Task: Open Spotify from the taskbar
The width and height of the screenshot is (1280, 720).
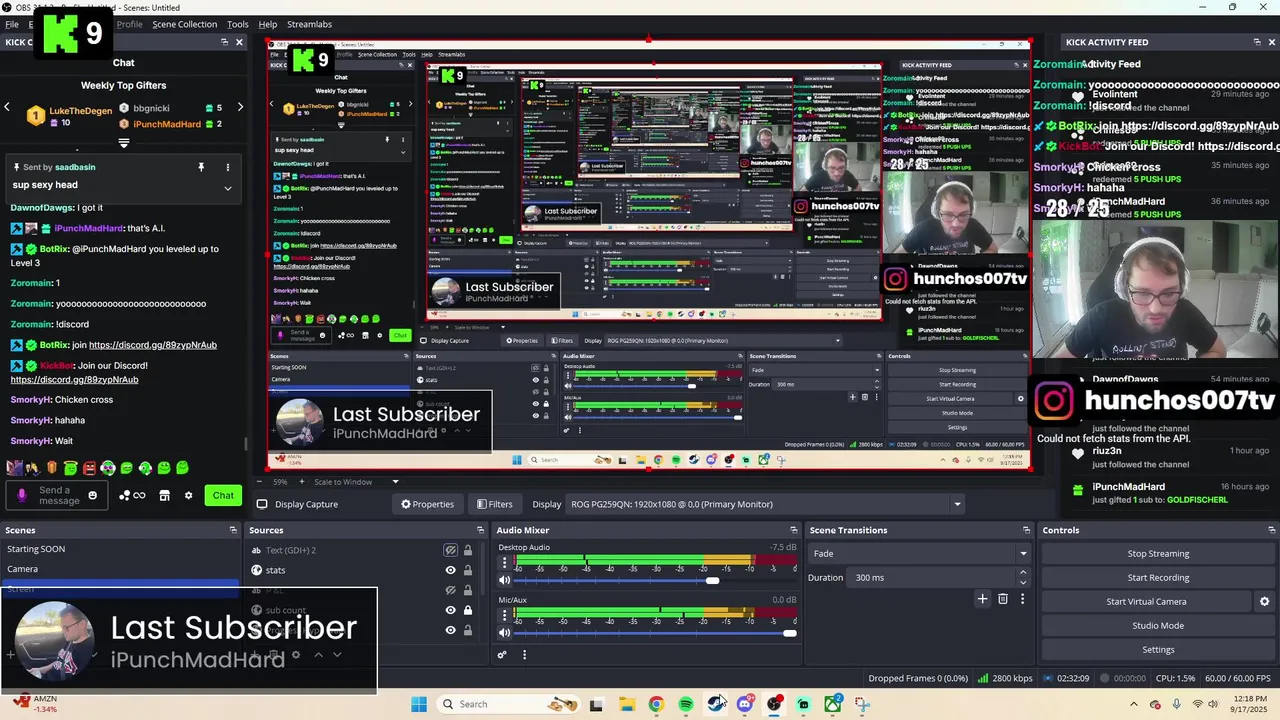Action: 686,704
